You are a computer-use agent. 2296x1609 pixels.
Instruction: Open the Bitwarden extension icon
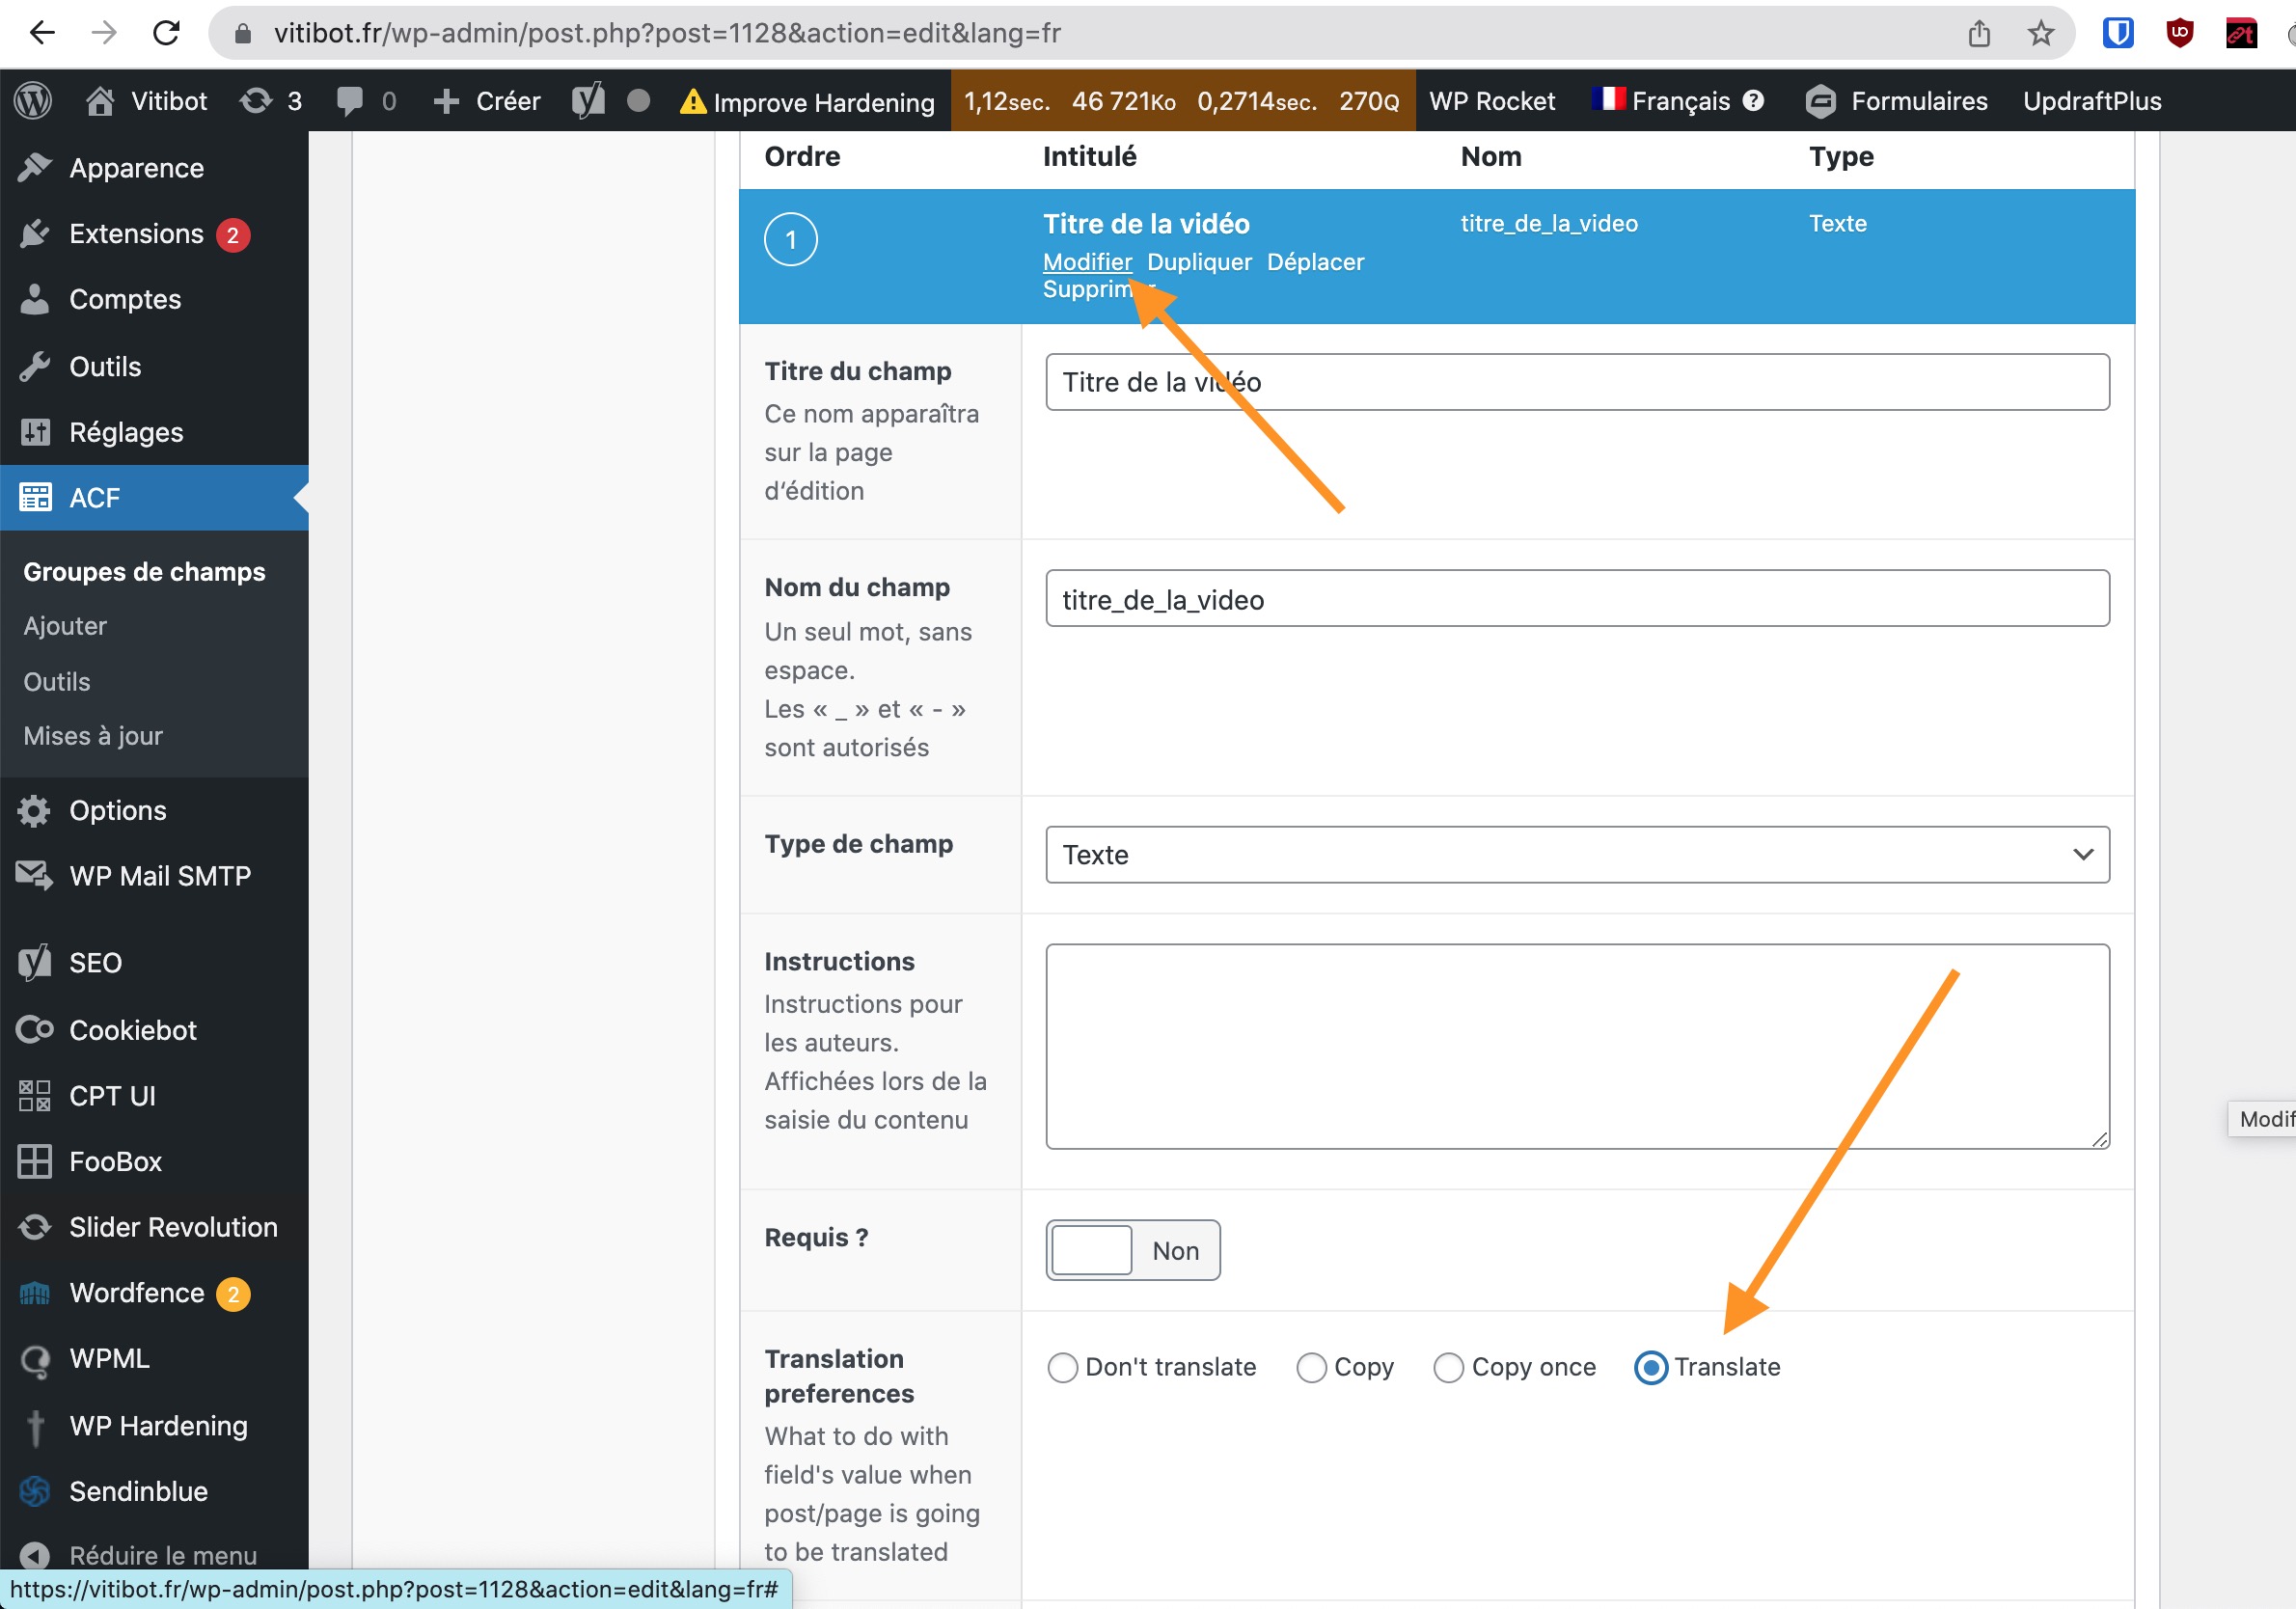(x=2118, y=33)
